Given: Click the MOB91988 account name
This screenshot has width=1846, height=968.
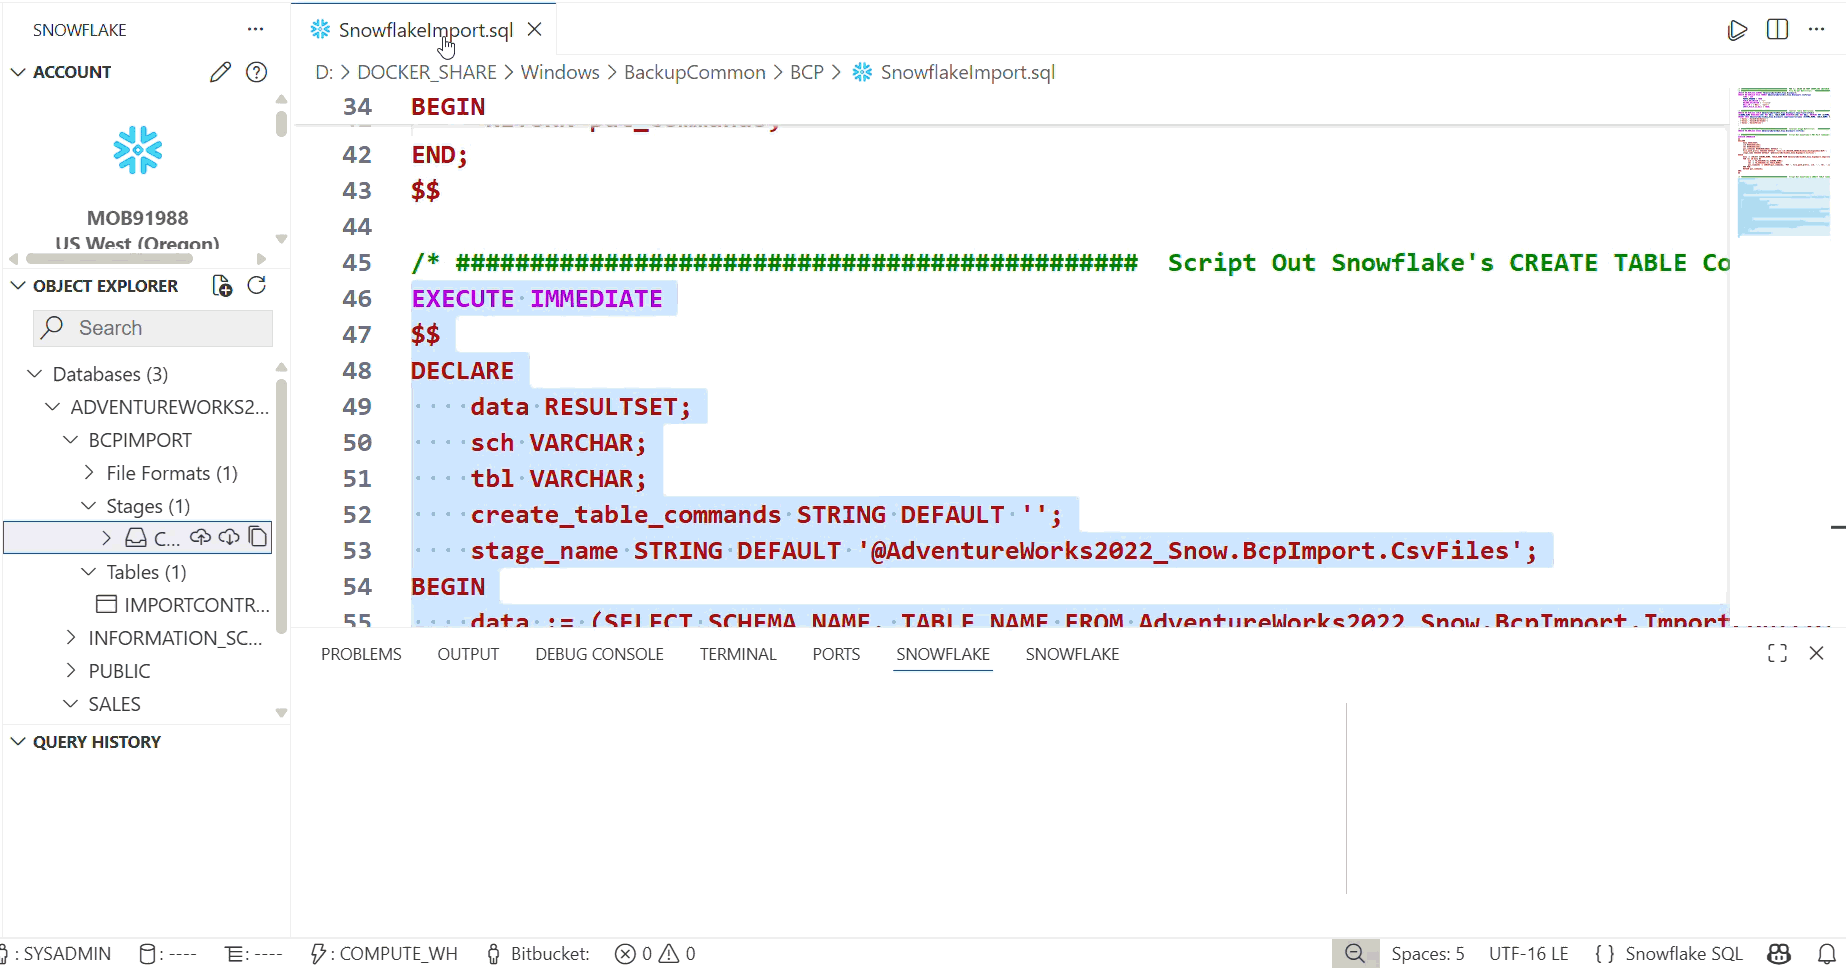Looking at the screenshot, I should 137,218.
